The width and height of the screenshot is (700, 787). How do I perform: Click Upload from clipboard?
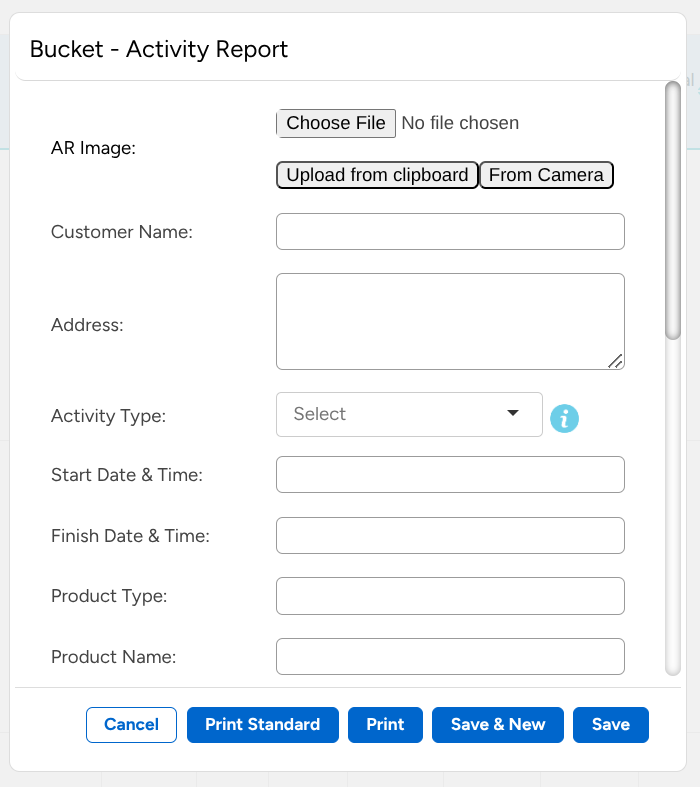click(377, 176)
